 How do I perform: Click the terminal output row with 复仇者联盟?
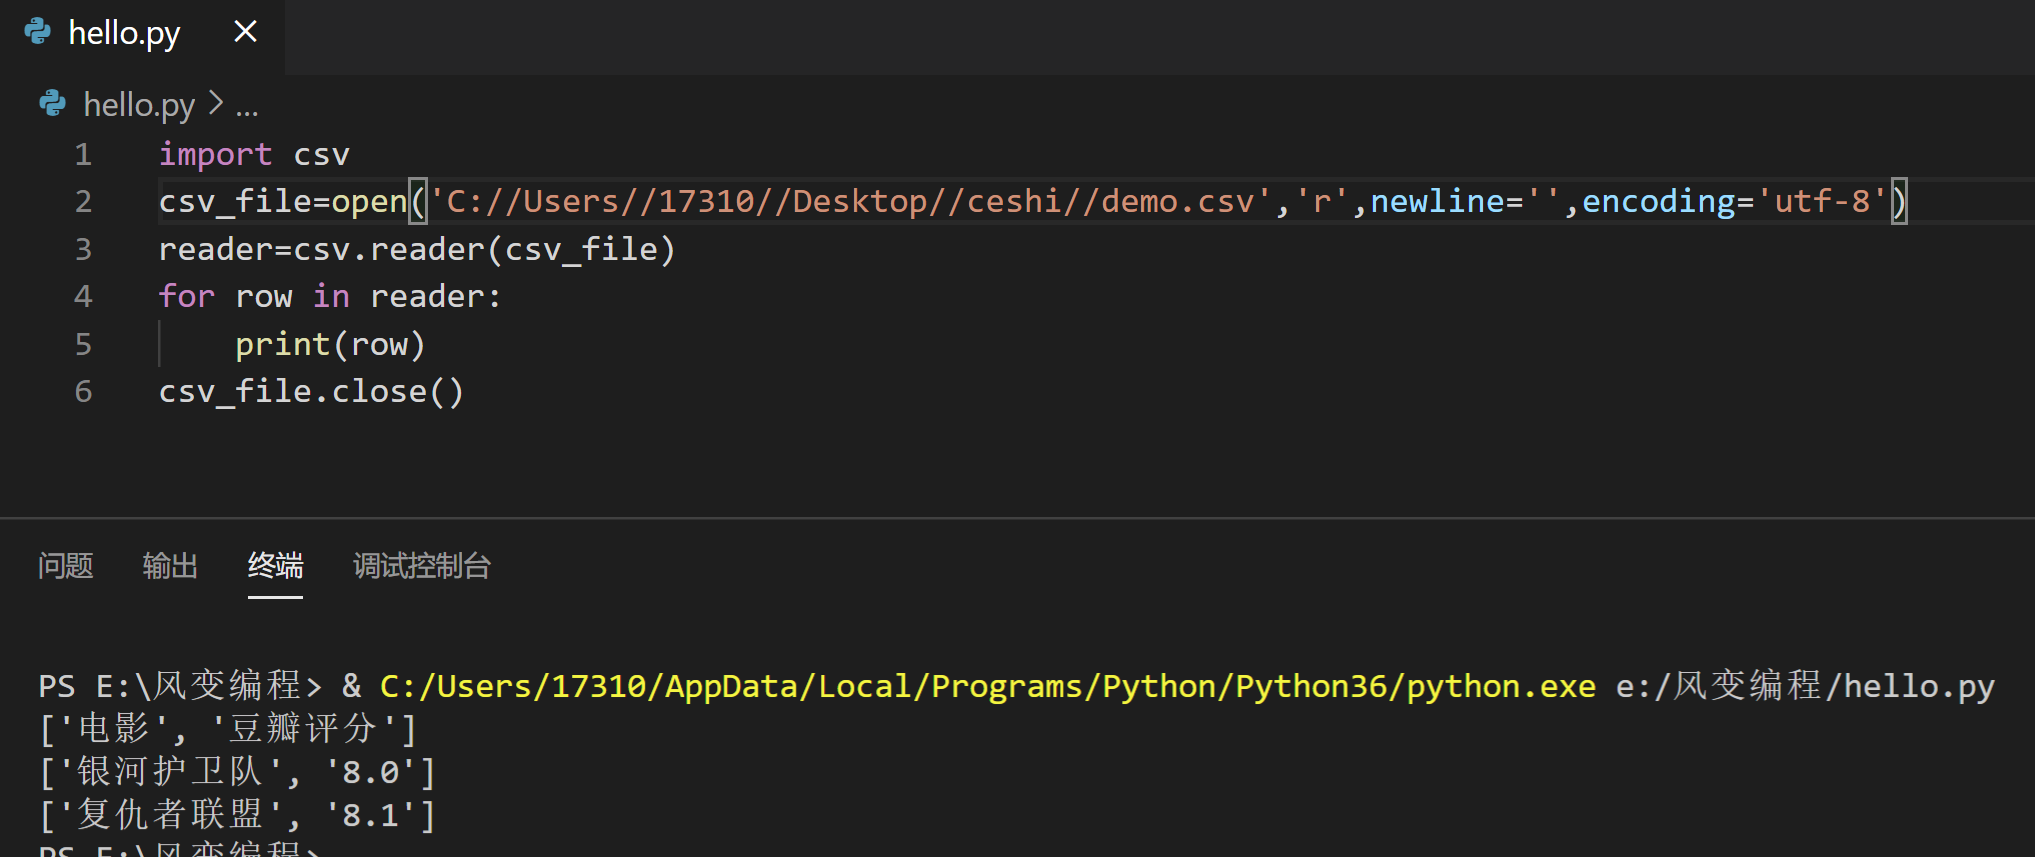(237, 815)
